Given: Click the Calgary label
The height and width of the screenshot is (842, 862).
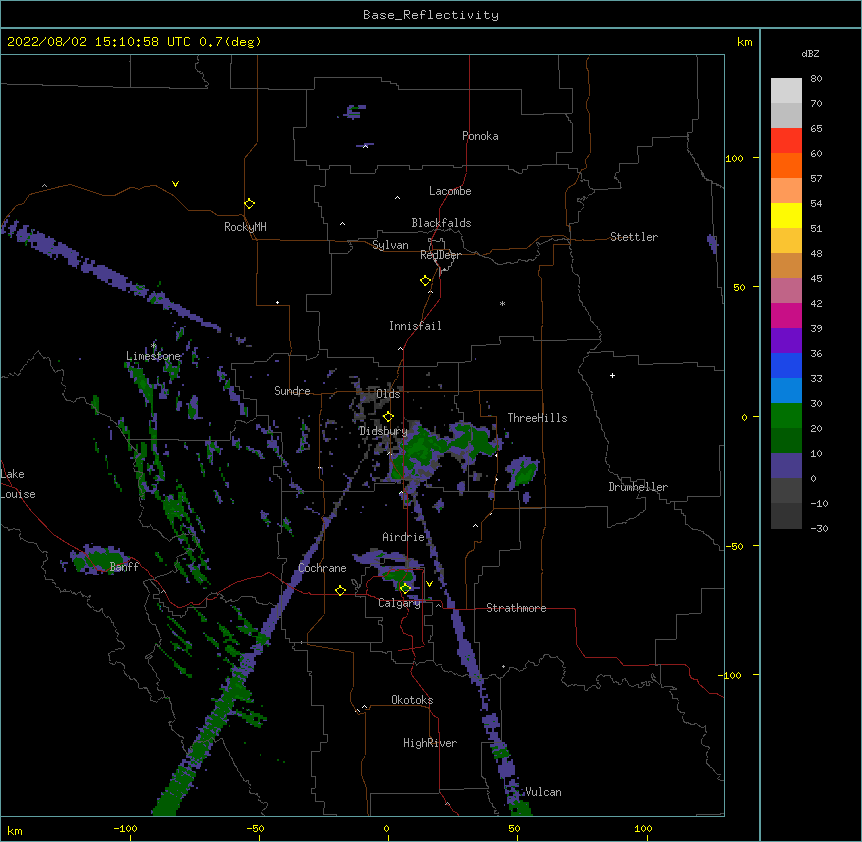Looking at the screenshot, I should (x=399, y=603).
